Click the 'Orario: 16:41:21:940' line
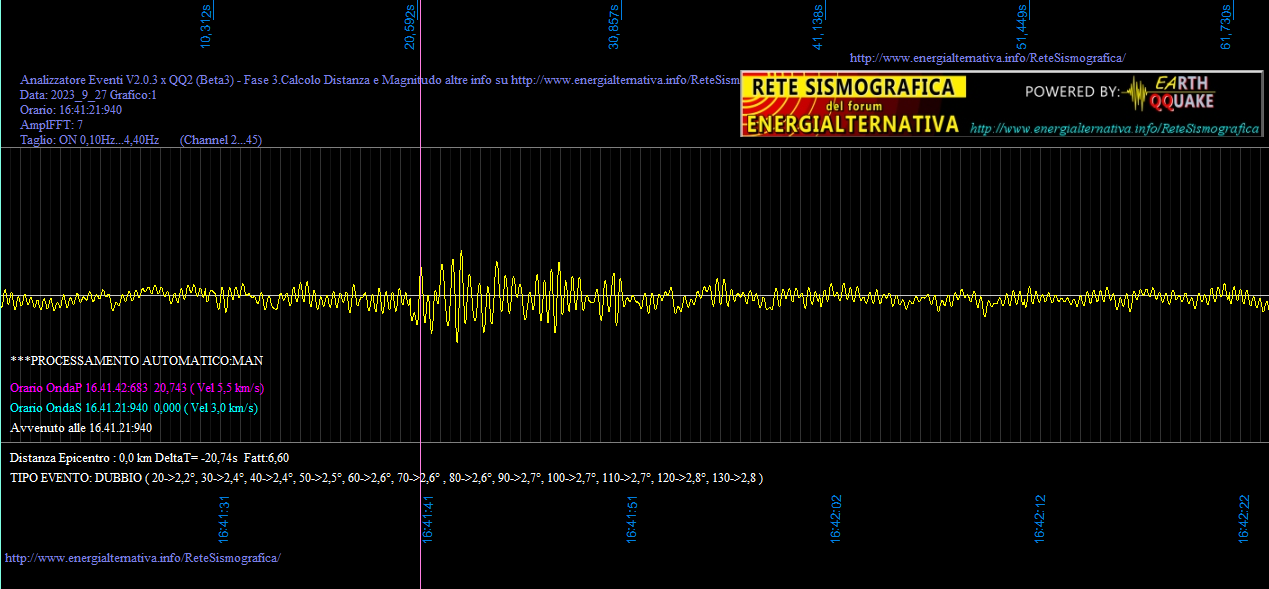The image size is (1269, 589). pos(71,110)
